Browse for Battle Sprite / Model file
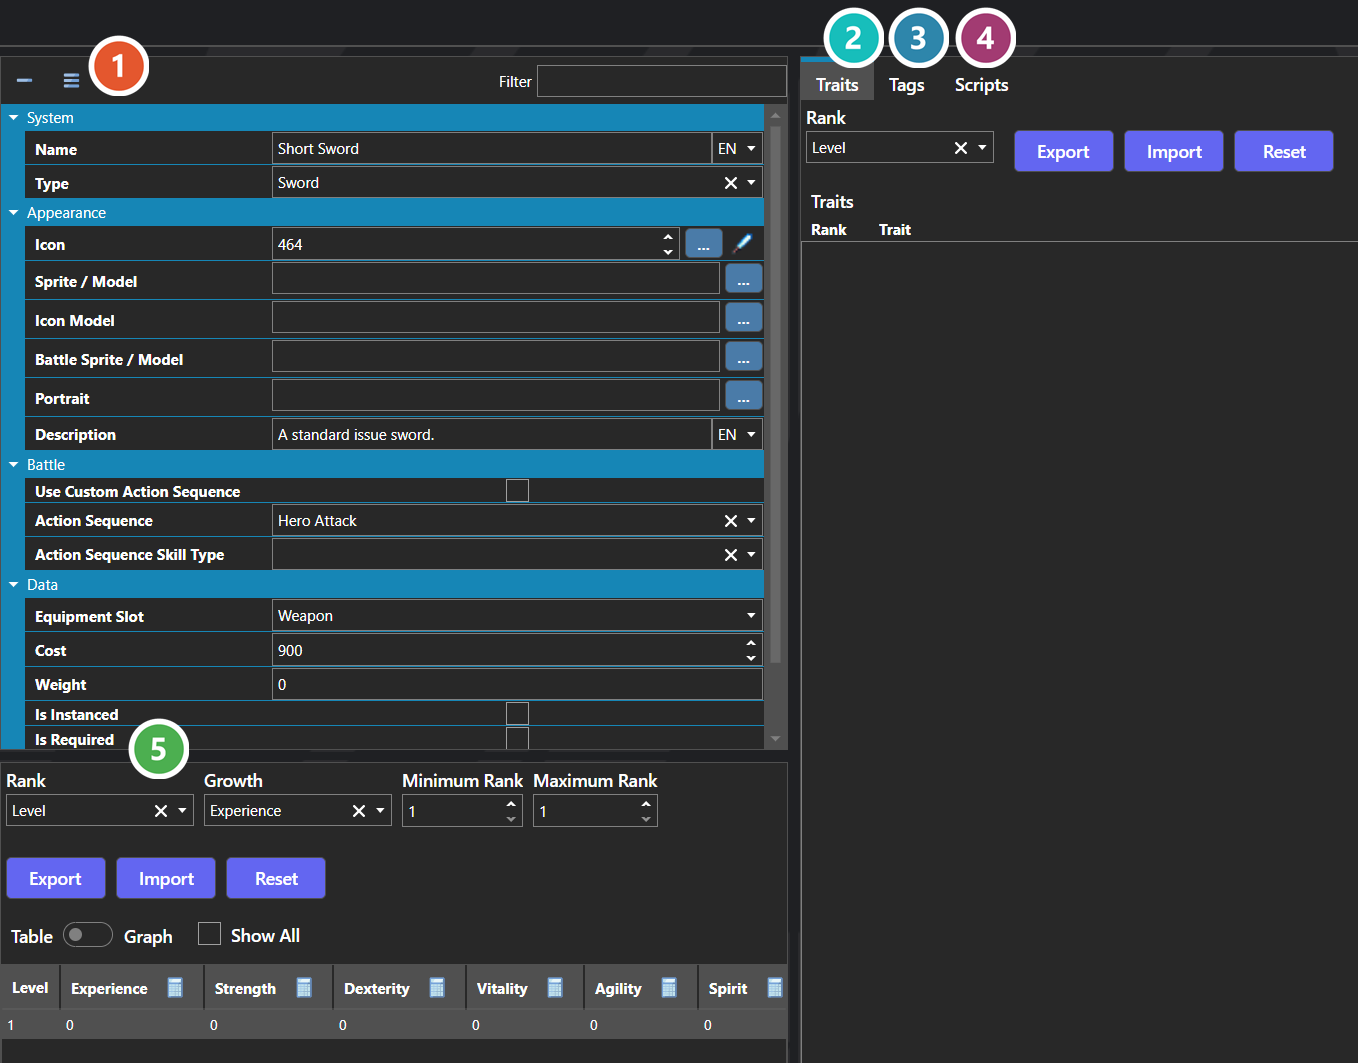 point(743,357)
